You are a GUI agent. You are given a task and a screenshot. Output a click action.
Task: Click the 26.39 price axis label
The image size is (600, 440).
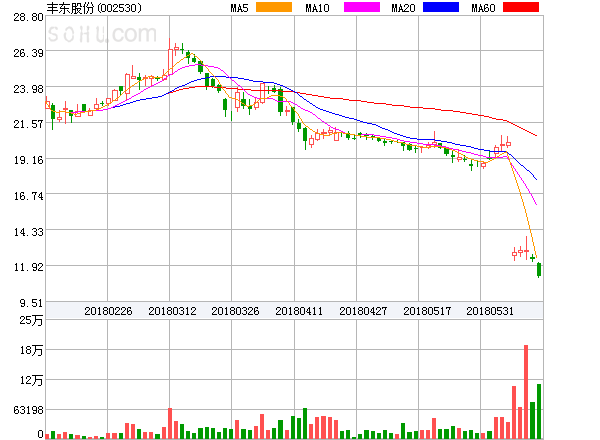pos(28,53)
